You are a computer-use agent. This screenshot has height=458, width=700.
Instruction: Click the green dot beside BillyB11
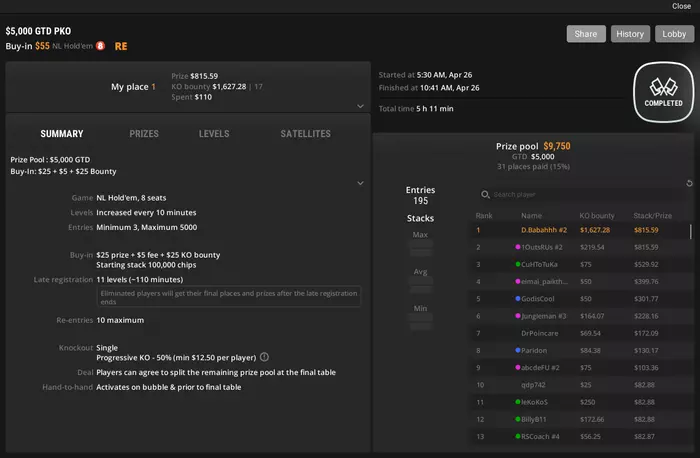click(518, 419)
